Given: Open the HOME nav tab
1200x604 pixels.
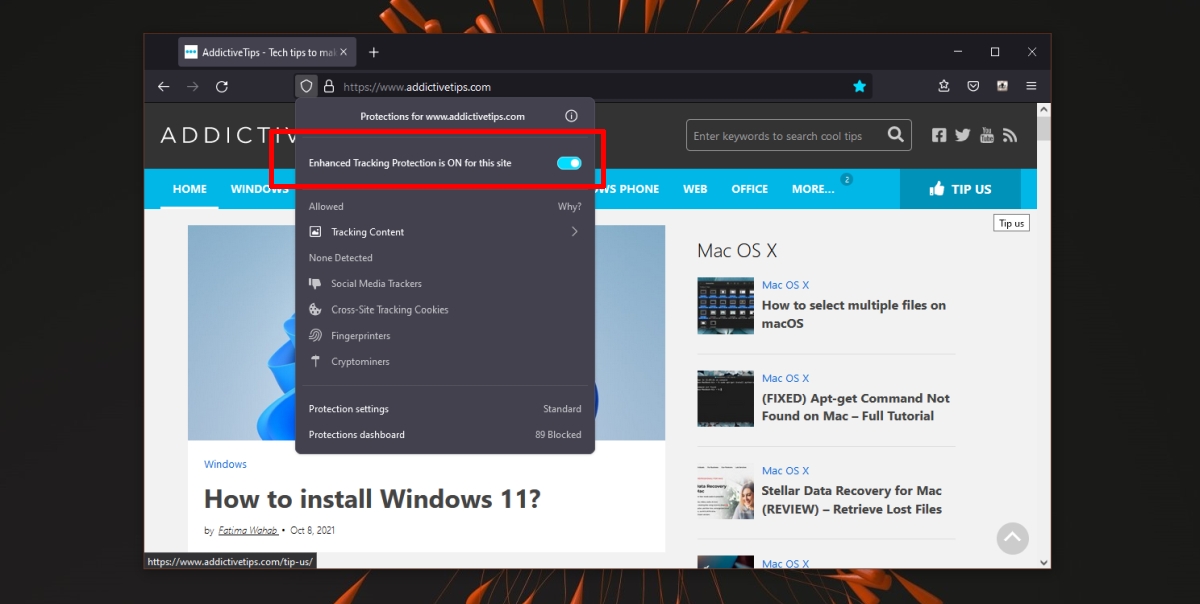Looking at the screenshot, I should point(190,189).
